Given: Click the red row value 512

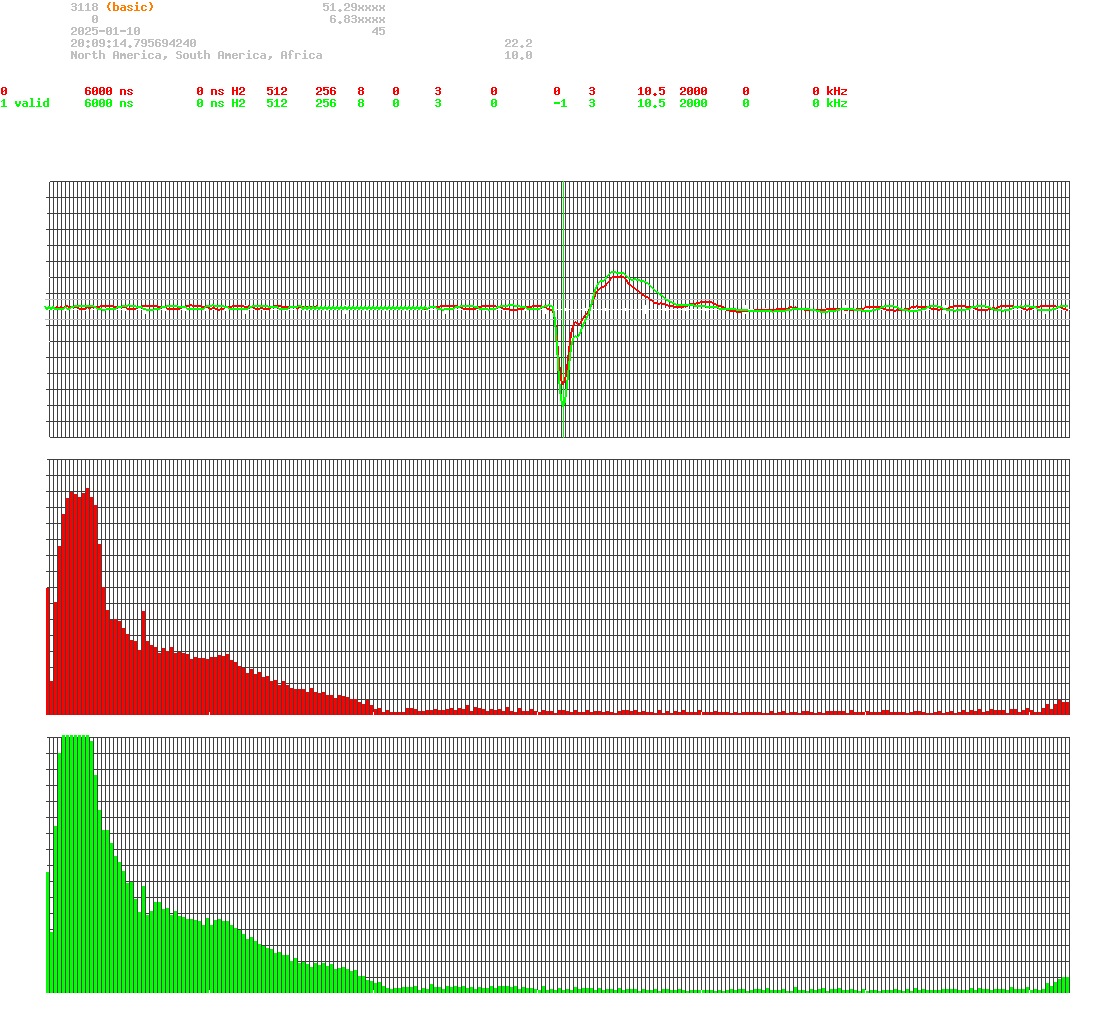Looking at the screenshot, I should [x=277, y=92].
